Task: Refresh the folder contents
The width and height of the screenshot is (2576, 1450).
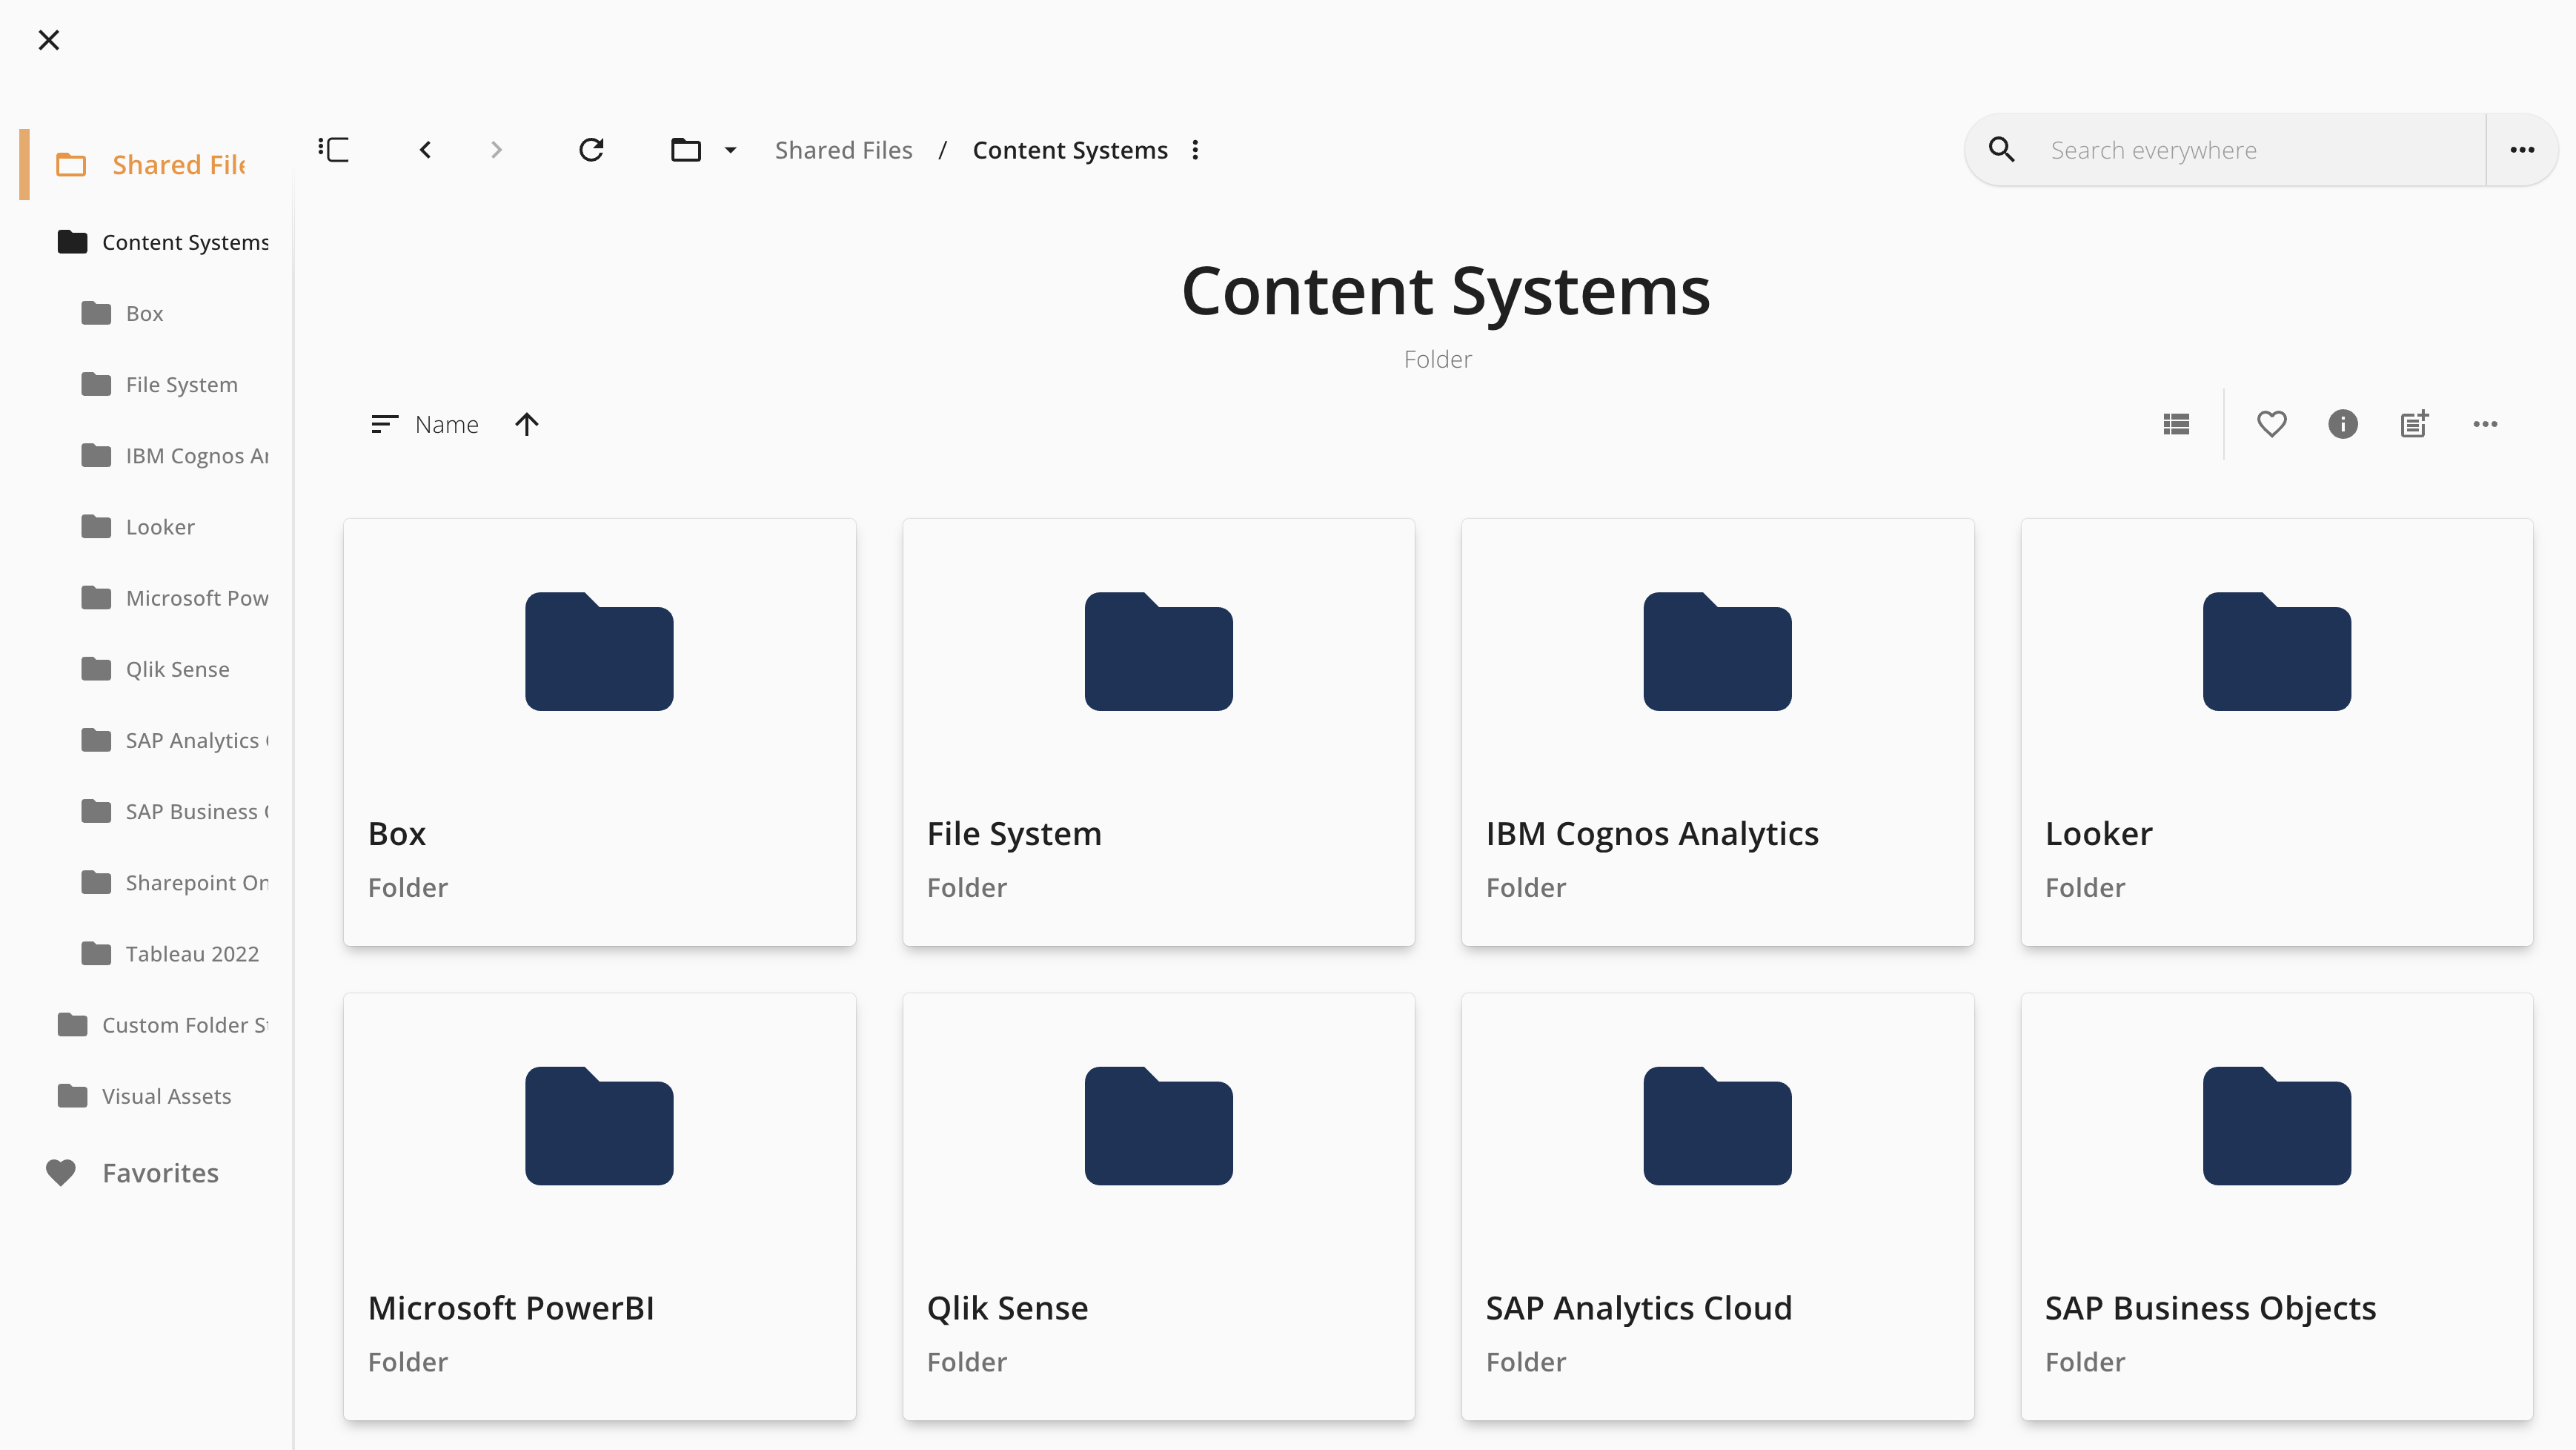Action: pyautogui.click(x=591, y=150)
